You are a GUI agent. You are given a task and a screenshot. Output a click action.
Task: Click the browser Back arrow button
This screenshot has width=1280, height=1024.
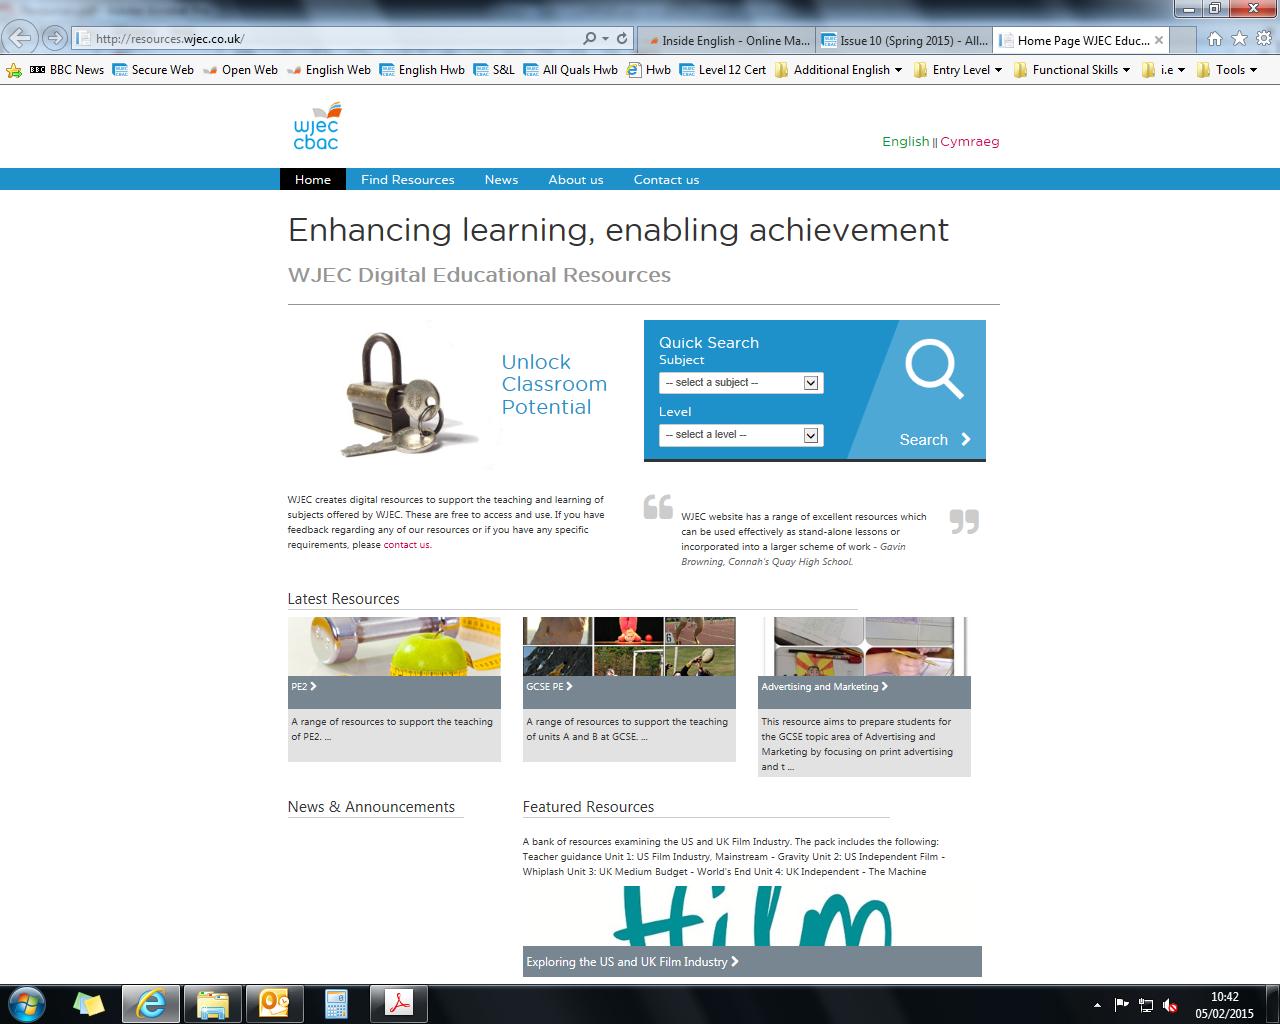20,38
